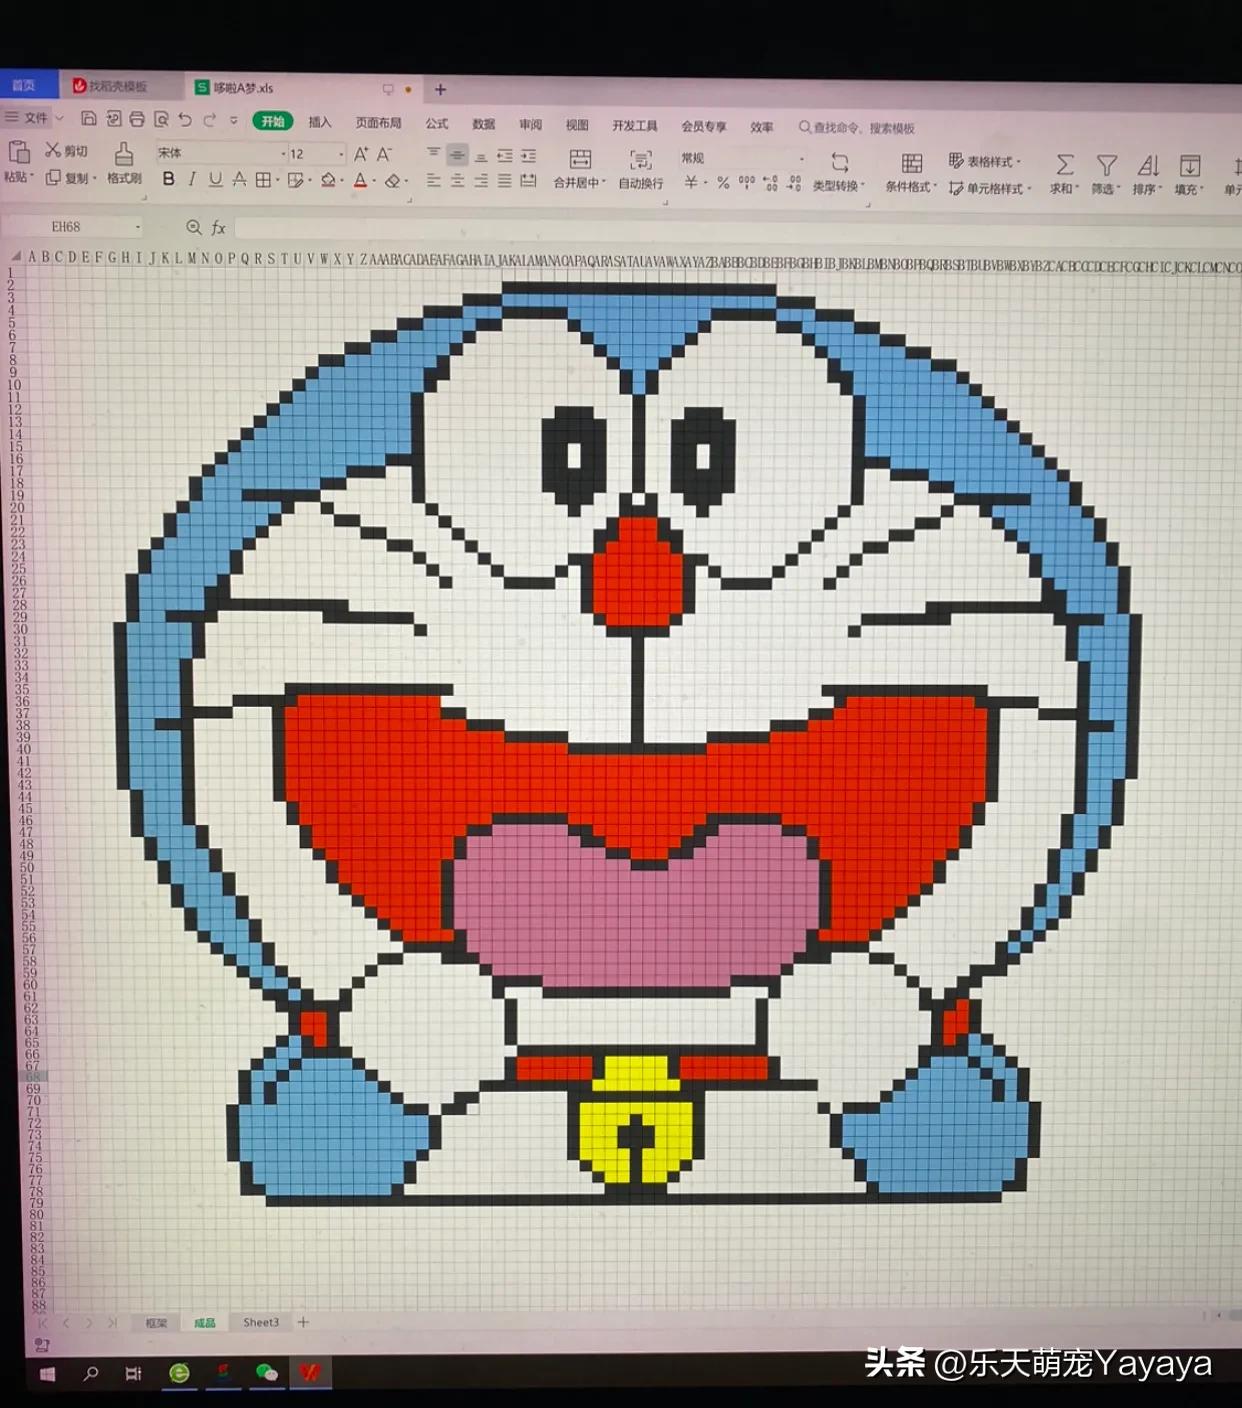This screenshot has width=1242, height=1408.
Task: Undo the last action
Action: [x=185, y=119]
